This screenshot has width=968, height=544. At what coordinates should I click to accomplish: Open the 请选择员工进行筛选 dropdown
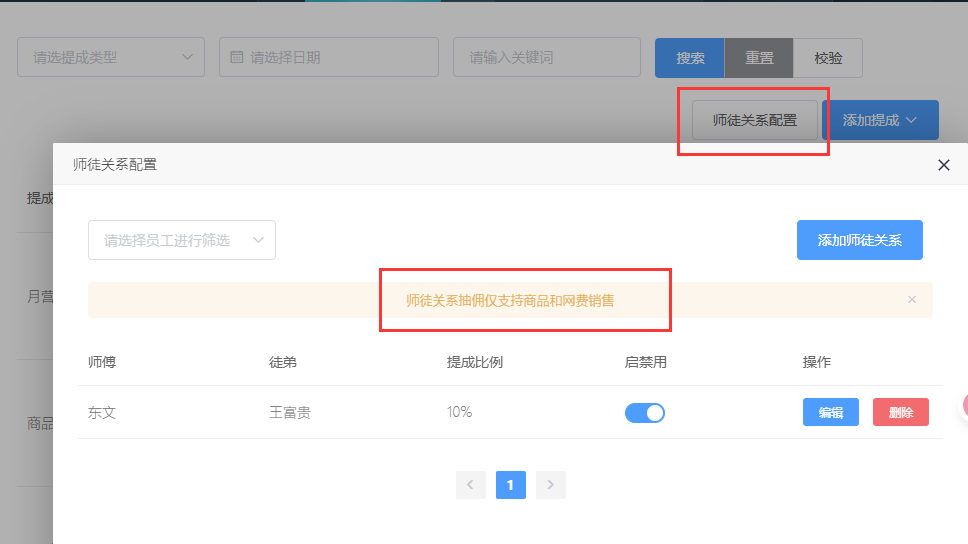(182, 240)
